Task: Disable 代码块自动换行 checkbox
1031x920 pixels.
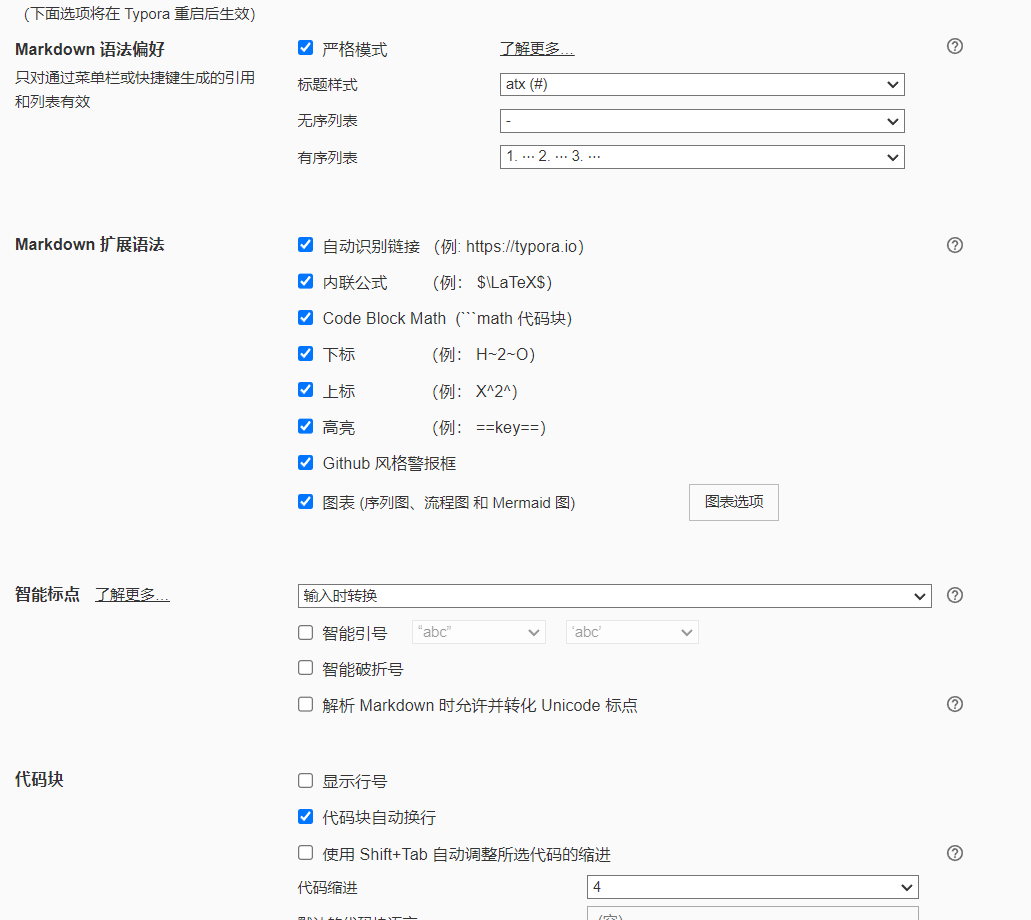Action: pyautogui.click(x=305, y=817)
